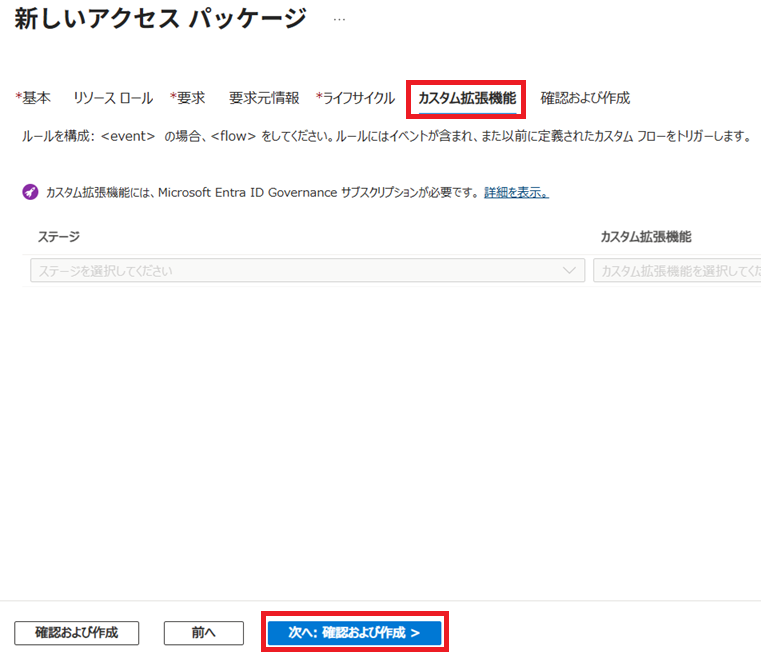Switch to the ライフサイクル tab

click(357, 98)
